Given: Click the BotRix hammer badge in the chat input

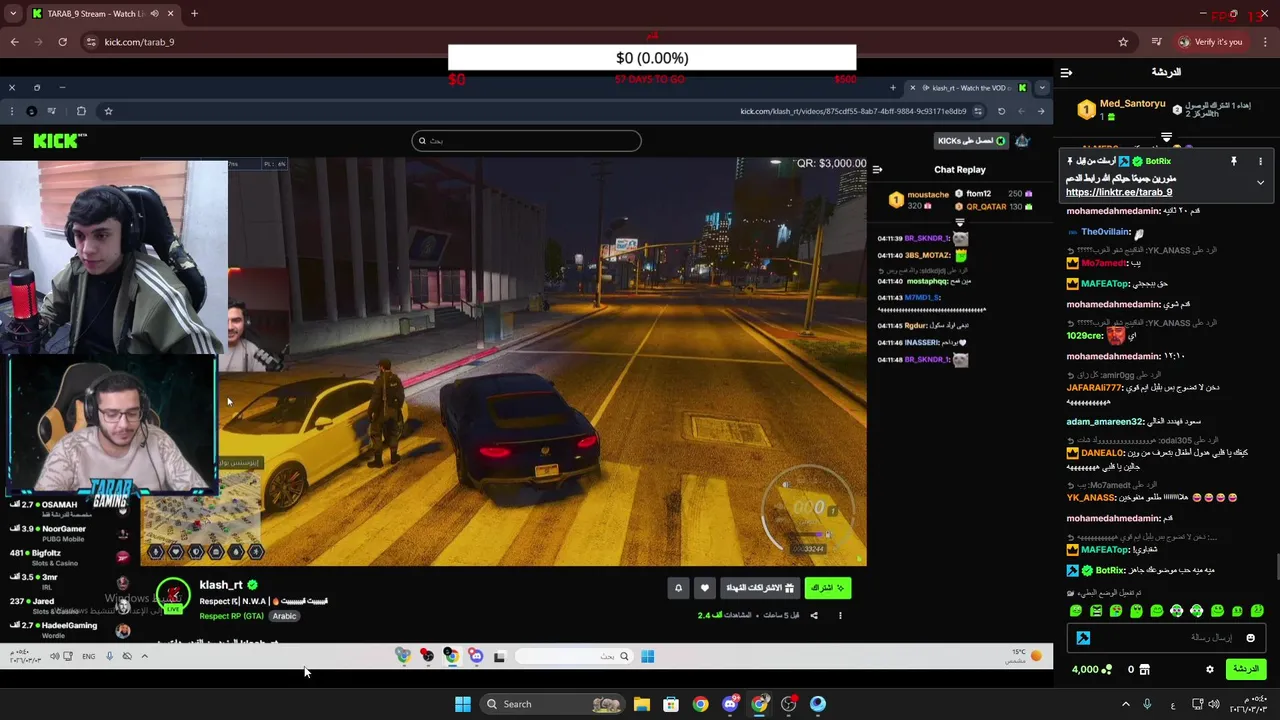Looking at the screenshot, I should pyautogui.click(x=1083, y=638).
